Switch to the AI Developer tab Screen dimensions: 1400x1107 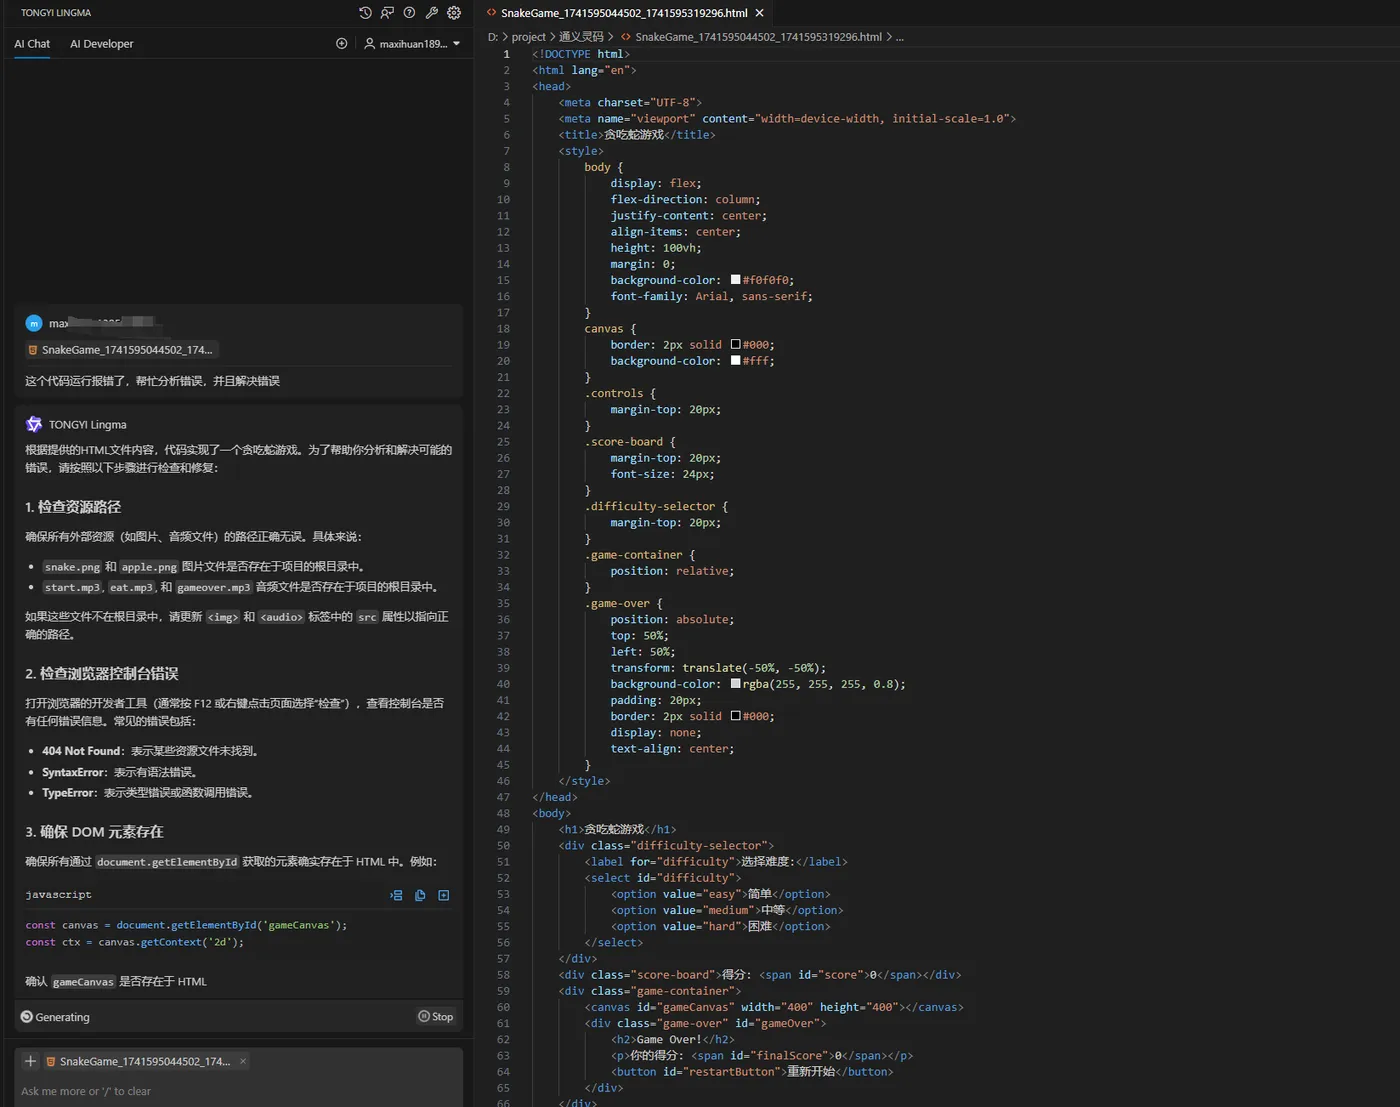tap(101, 44)
